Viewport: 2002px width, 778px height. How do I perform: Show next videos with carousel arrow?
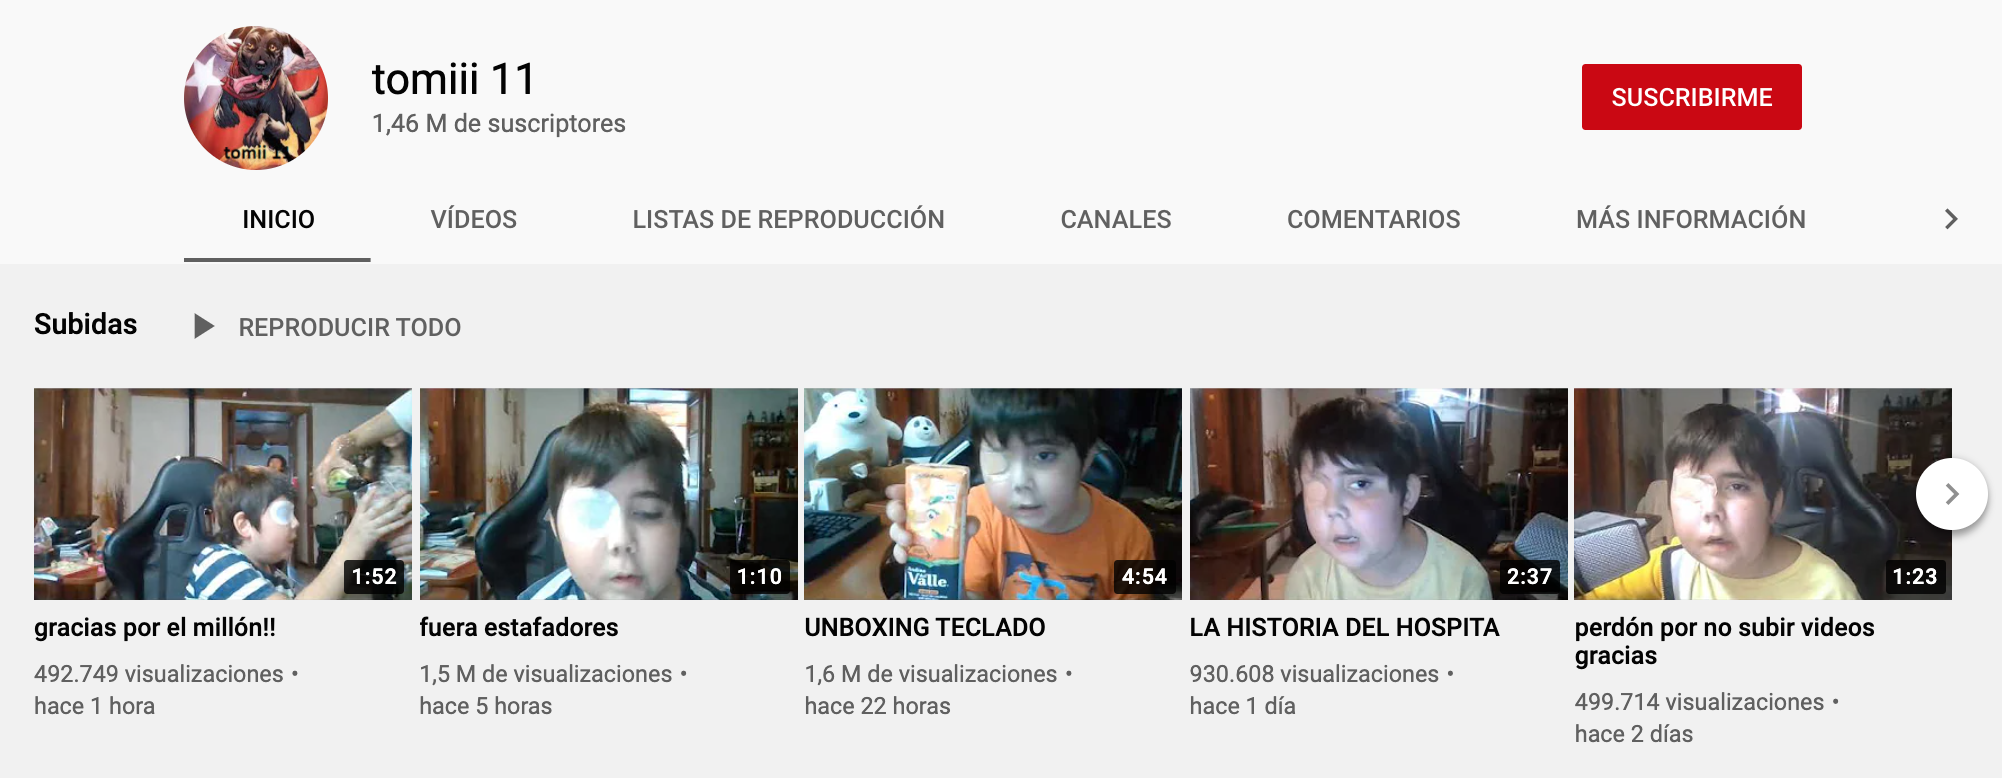[1950, 494]
